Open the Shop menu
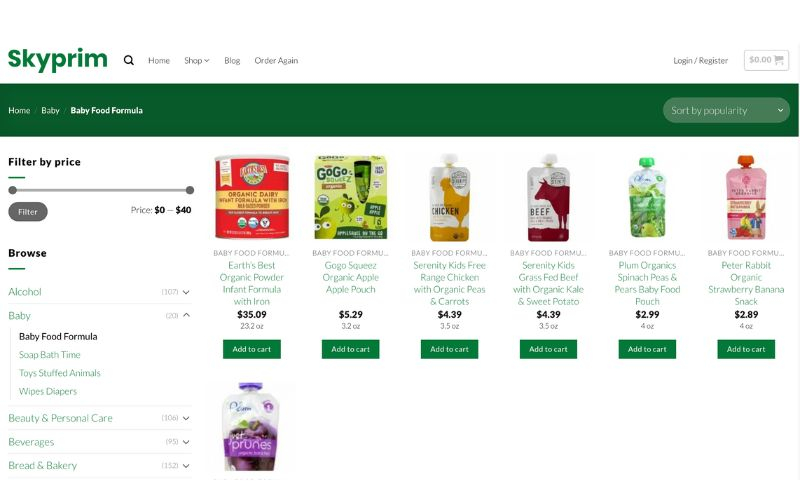 coord(196,60)
